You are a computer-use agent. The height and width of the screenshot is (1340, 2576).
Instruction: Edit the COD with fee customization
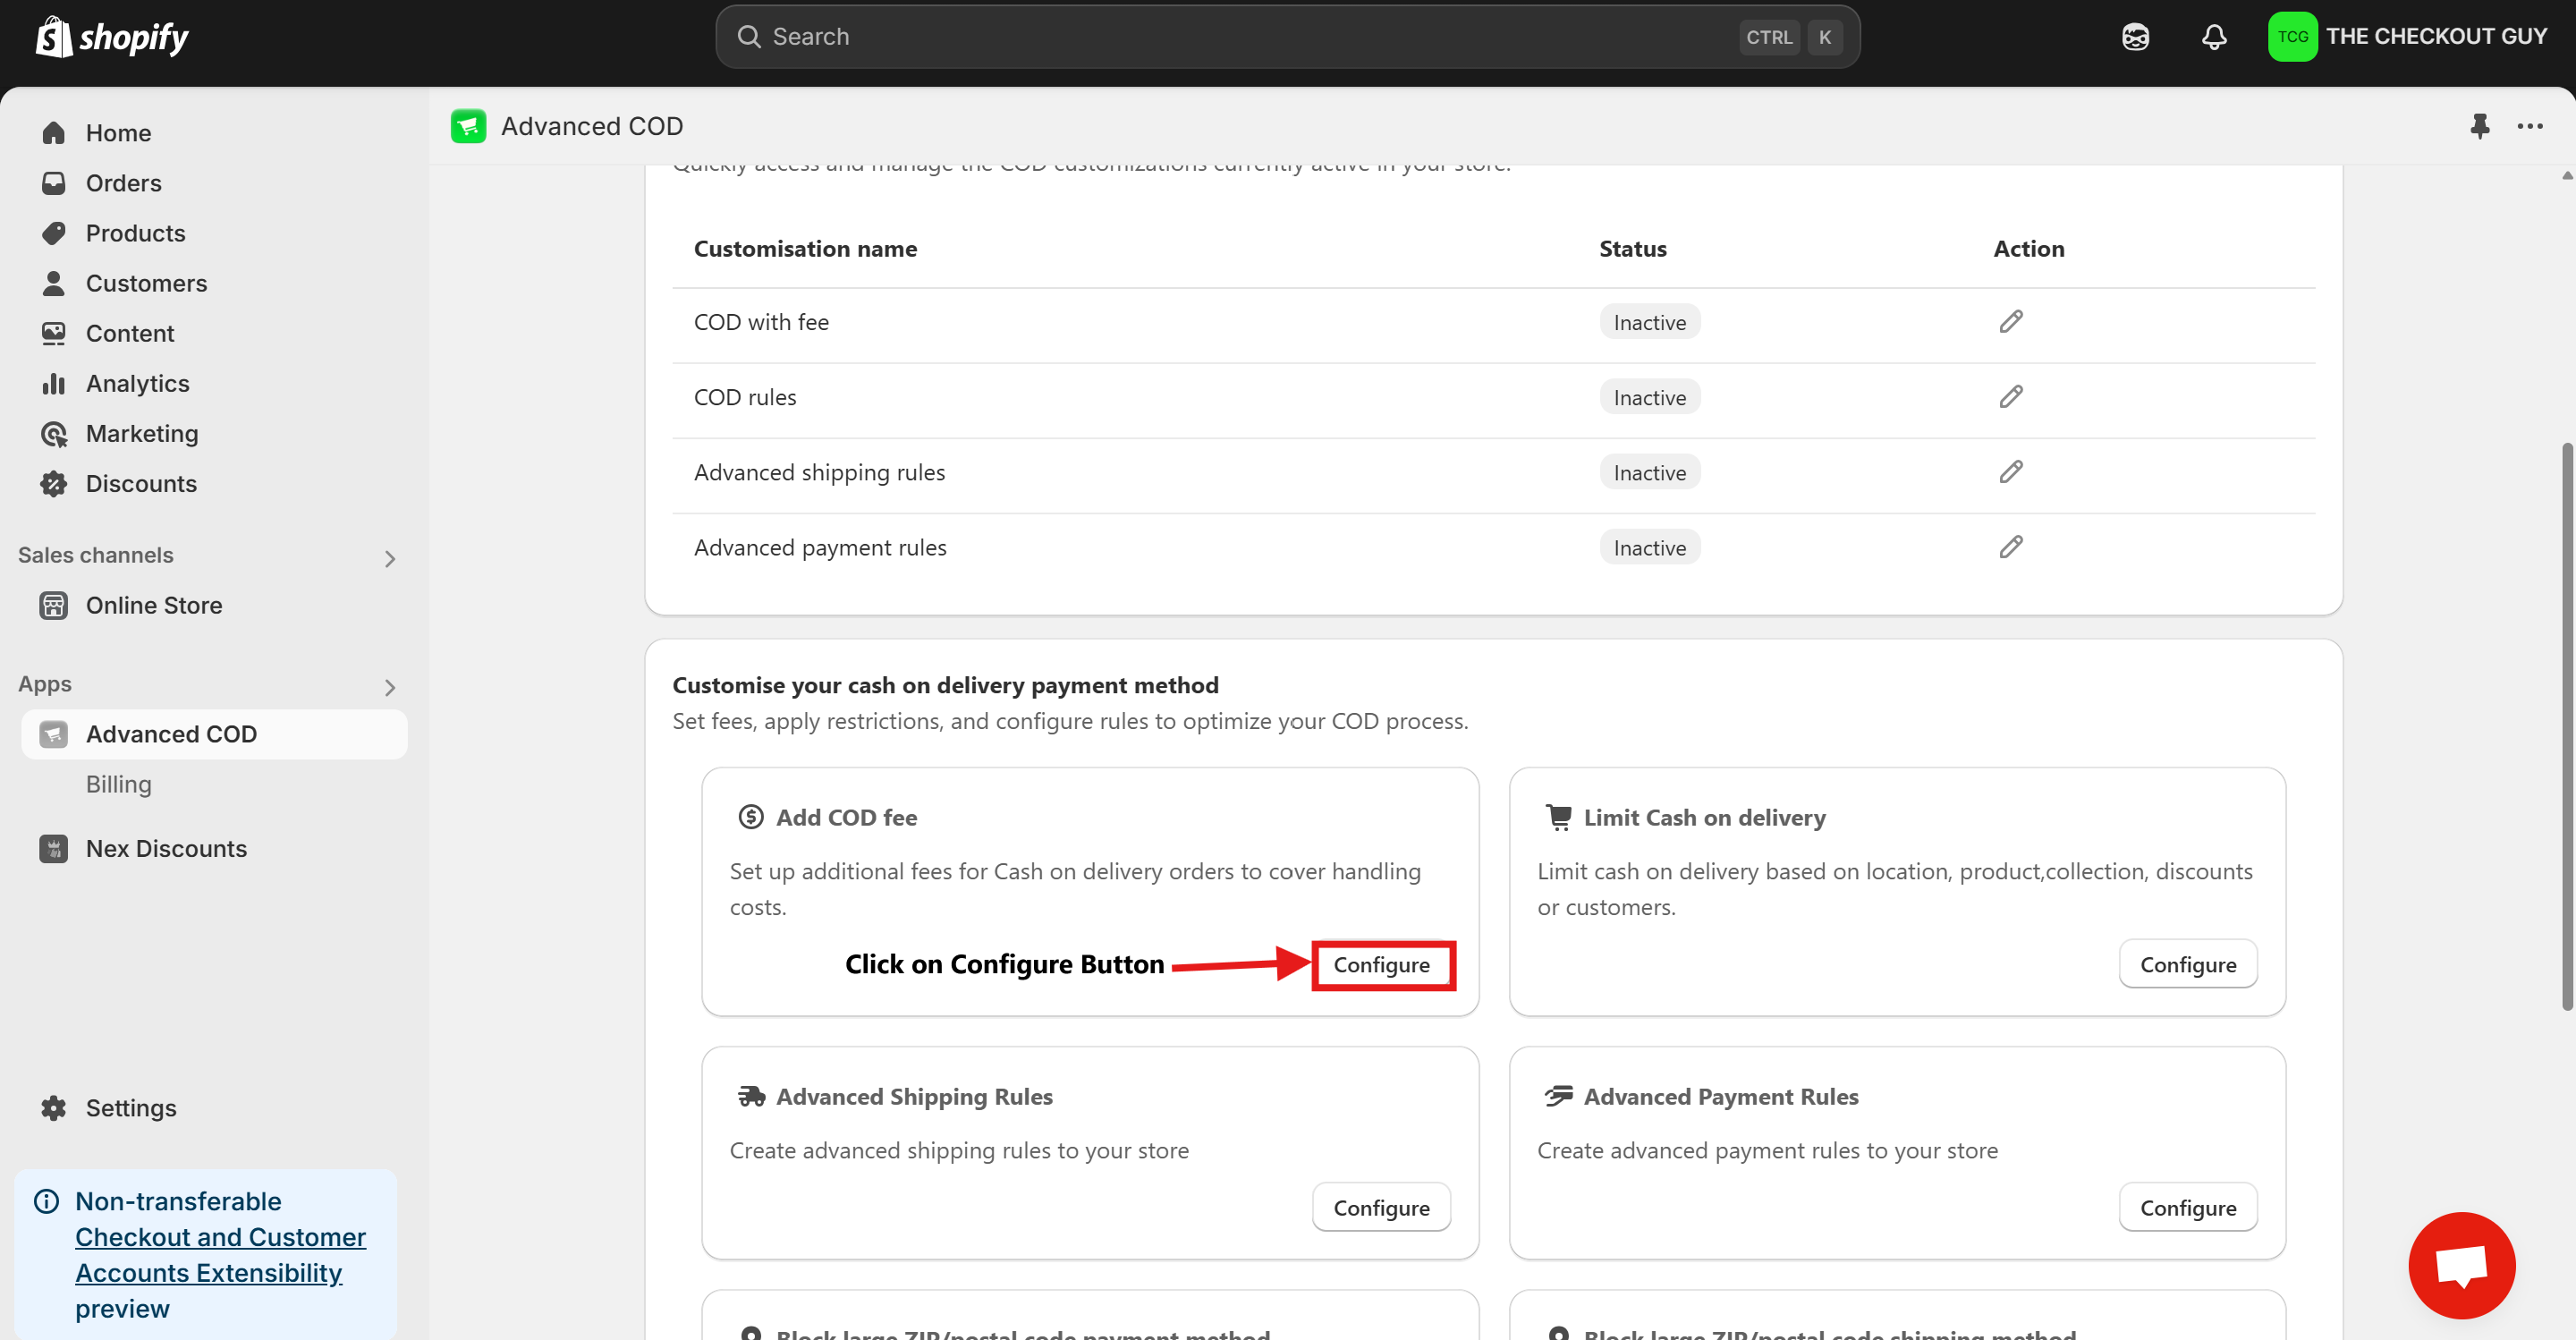(2011, 321)
